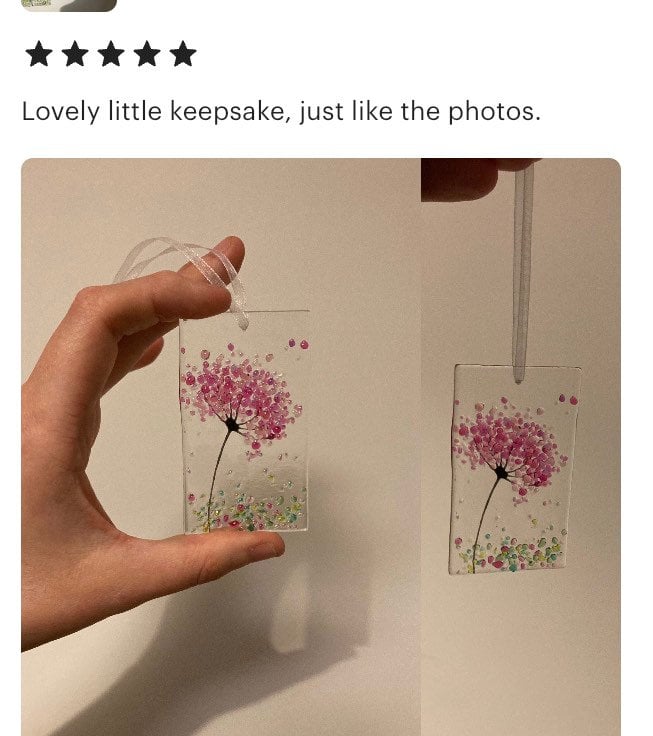Click the green dots at right ornament bottom
The image size is (653, 736).
512,554
